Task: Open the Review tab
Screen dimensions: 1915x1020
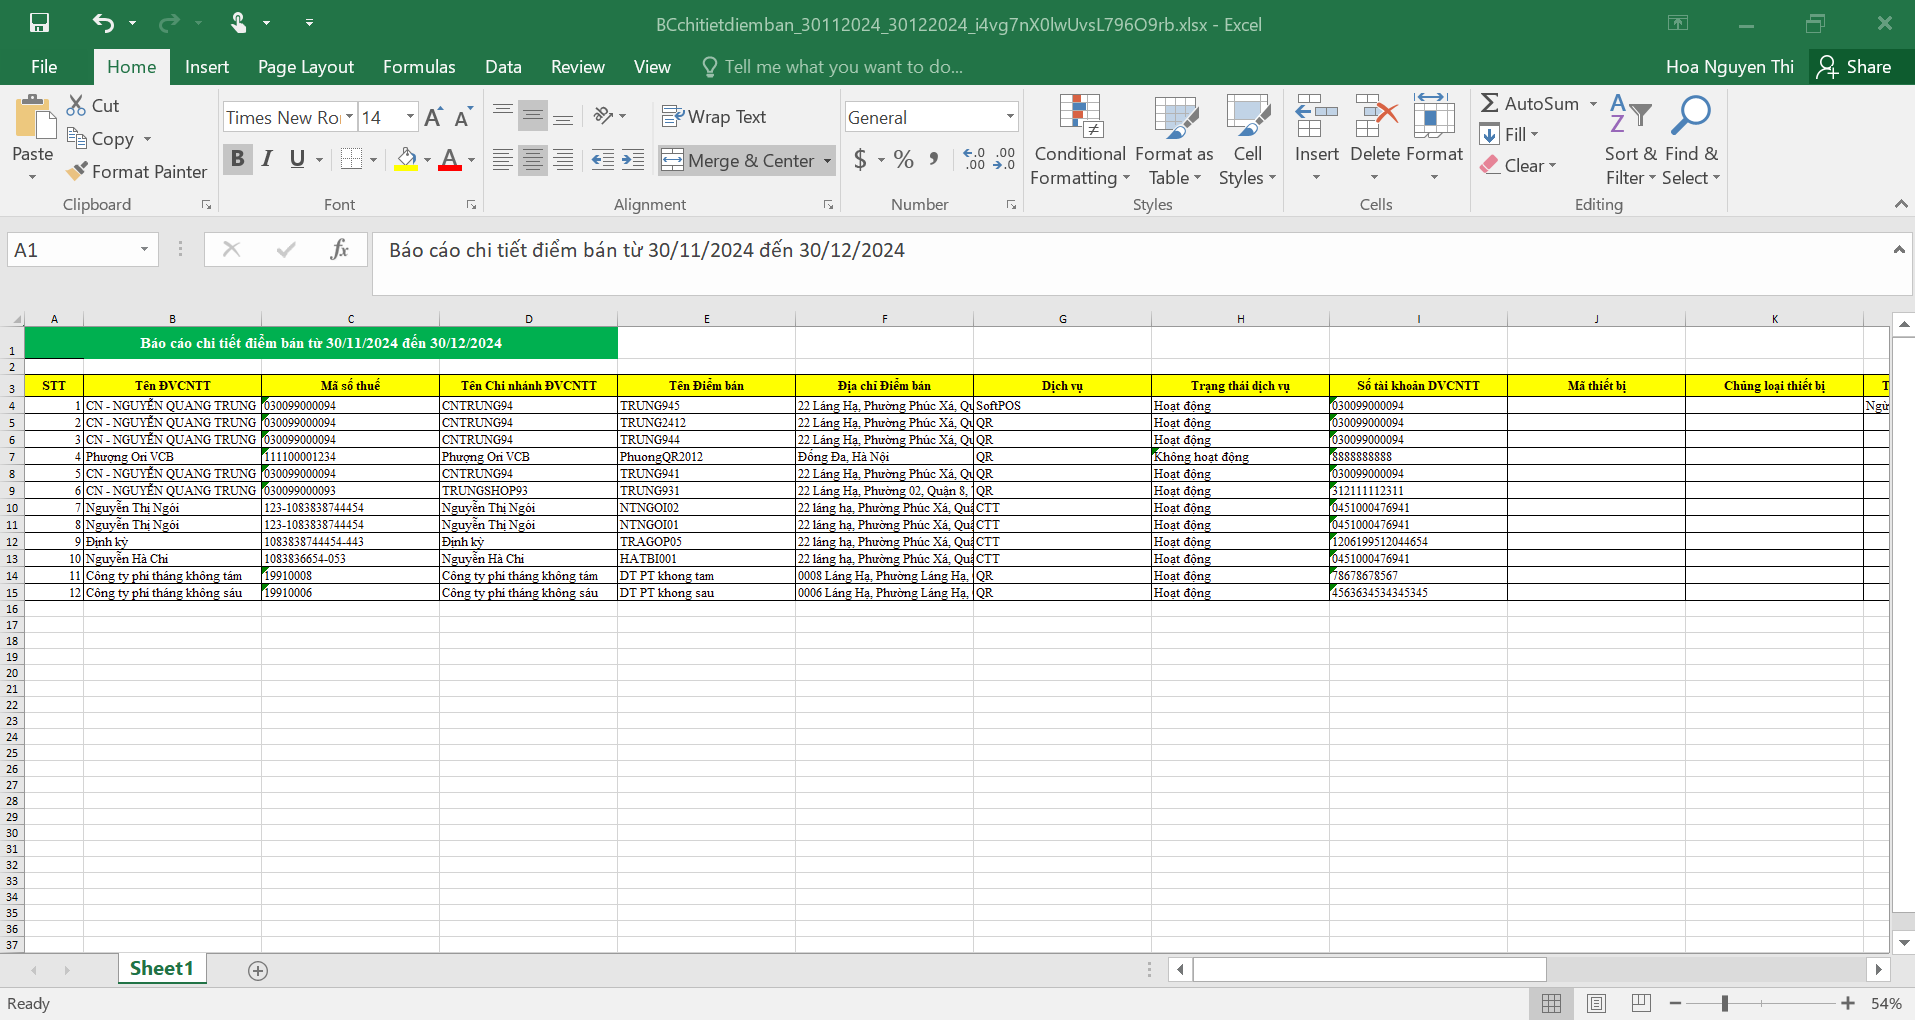Action: point(578,67)
